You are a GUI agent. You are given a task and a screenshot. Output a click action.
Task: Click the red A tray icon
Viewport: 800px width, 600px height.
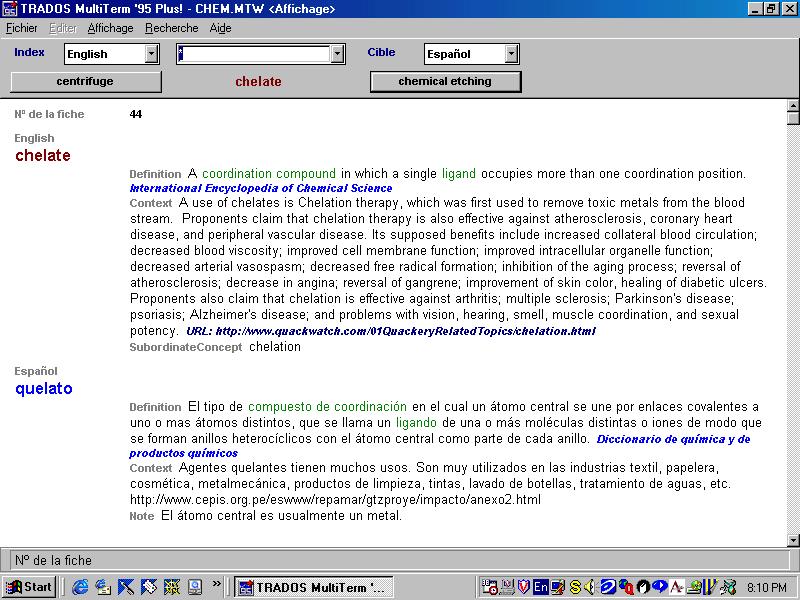tap(677, 587)
